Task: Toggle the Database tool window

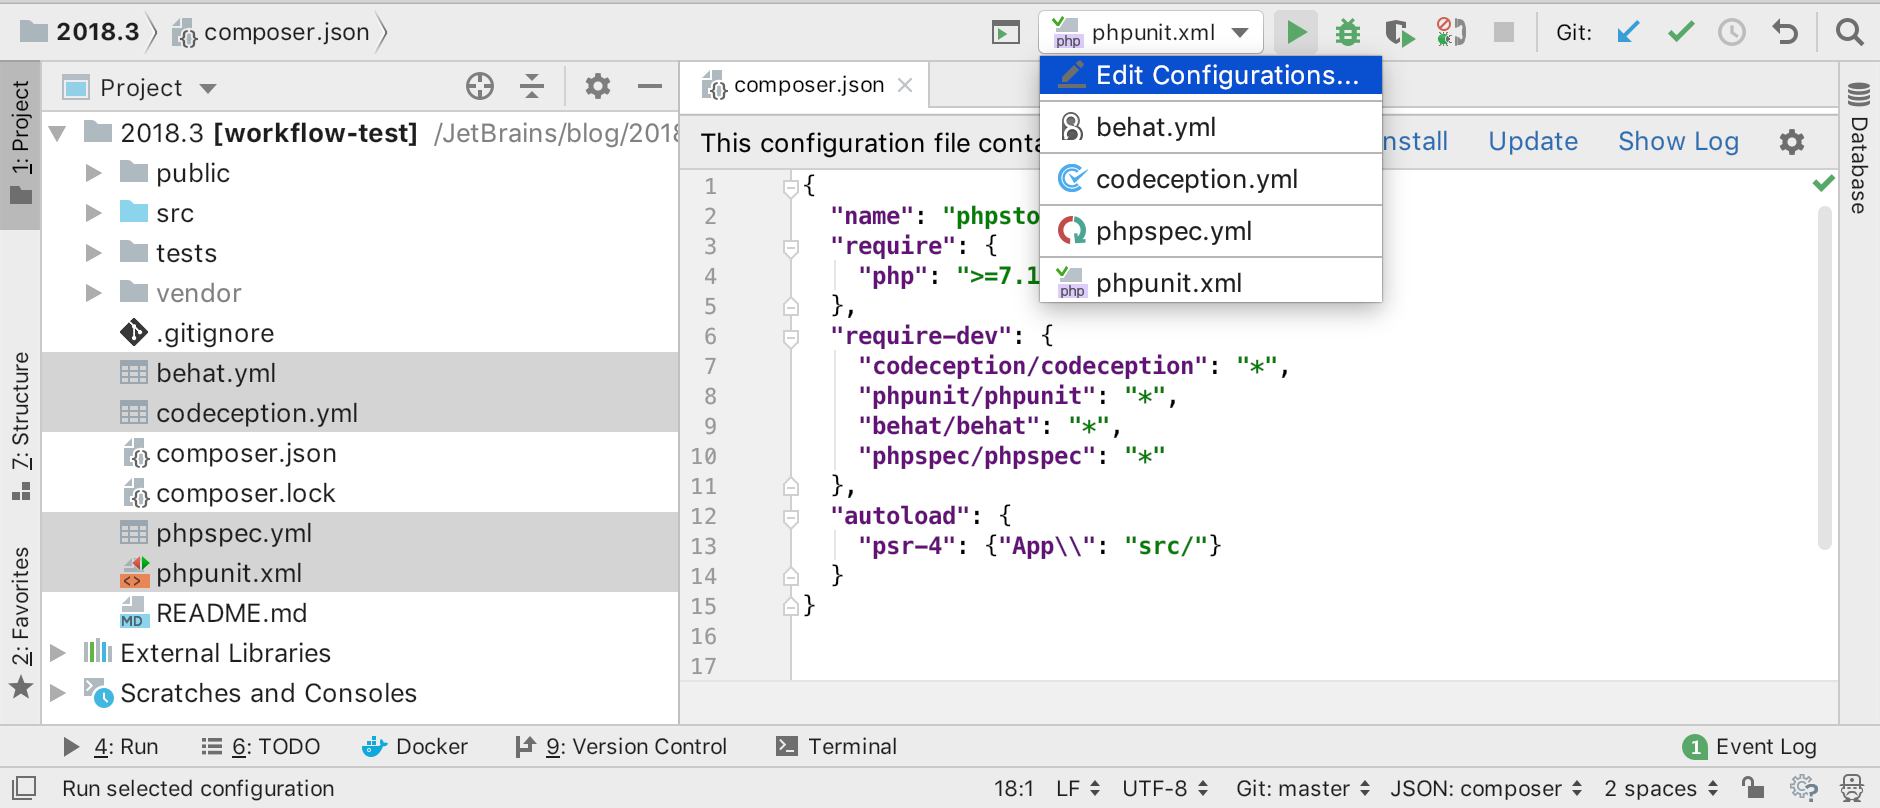Action: coord(1859,150)
